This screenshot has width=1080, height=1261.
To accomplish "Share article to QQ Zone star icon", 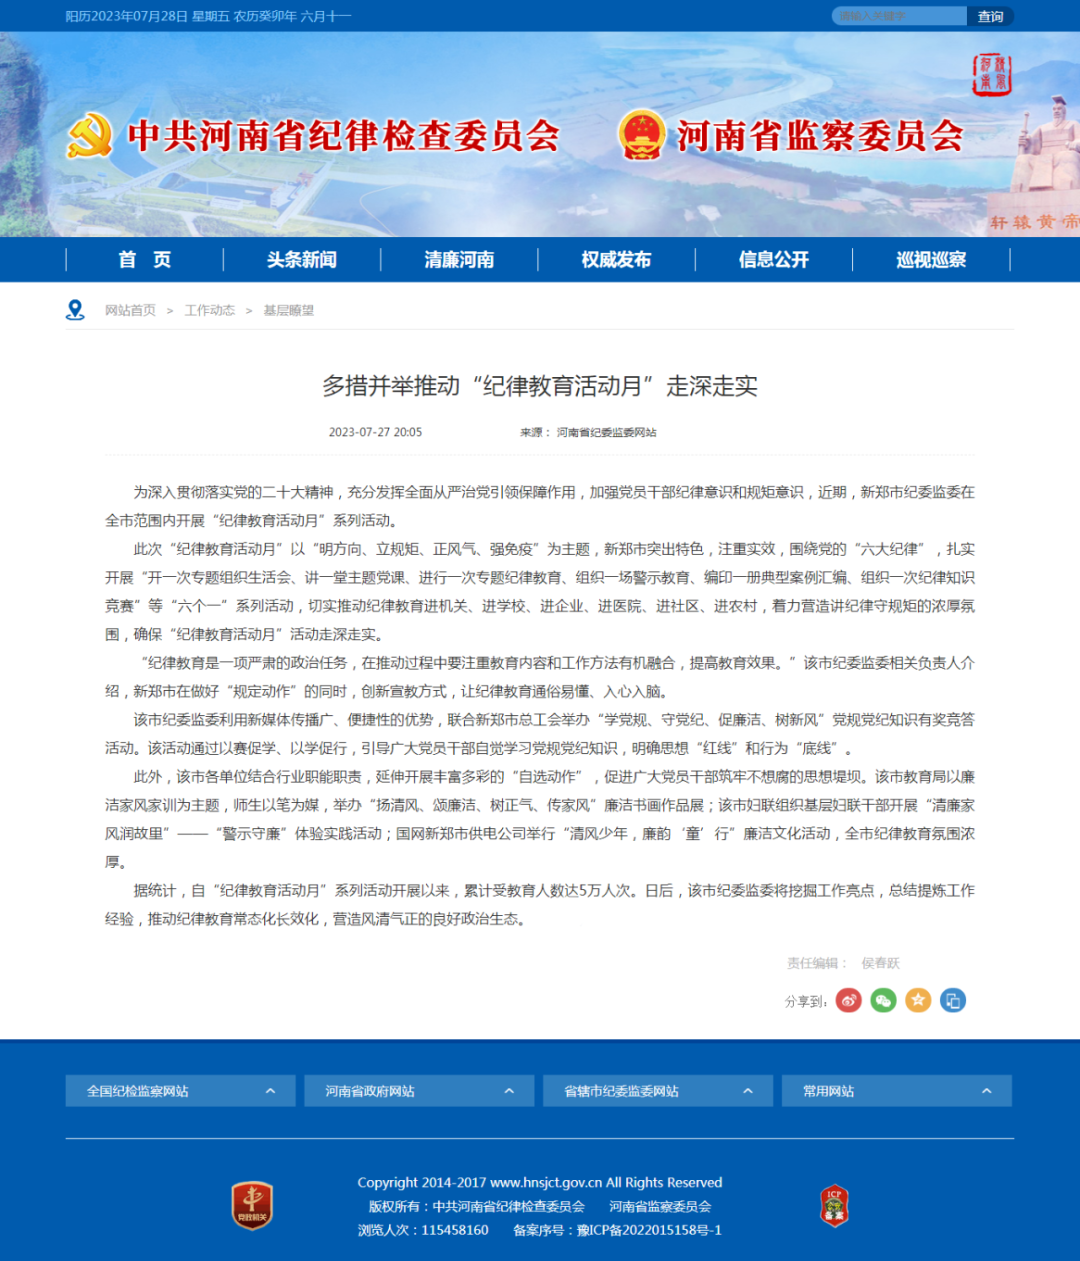I will (x=918, y=1000).
